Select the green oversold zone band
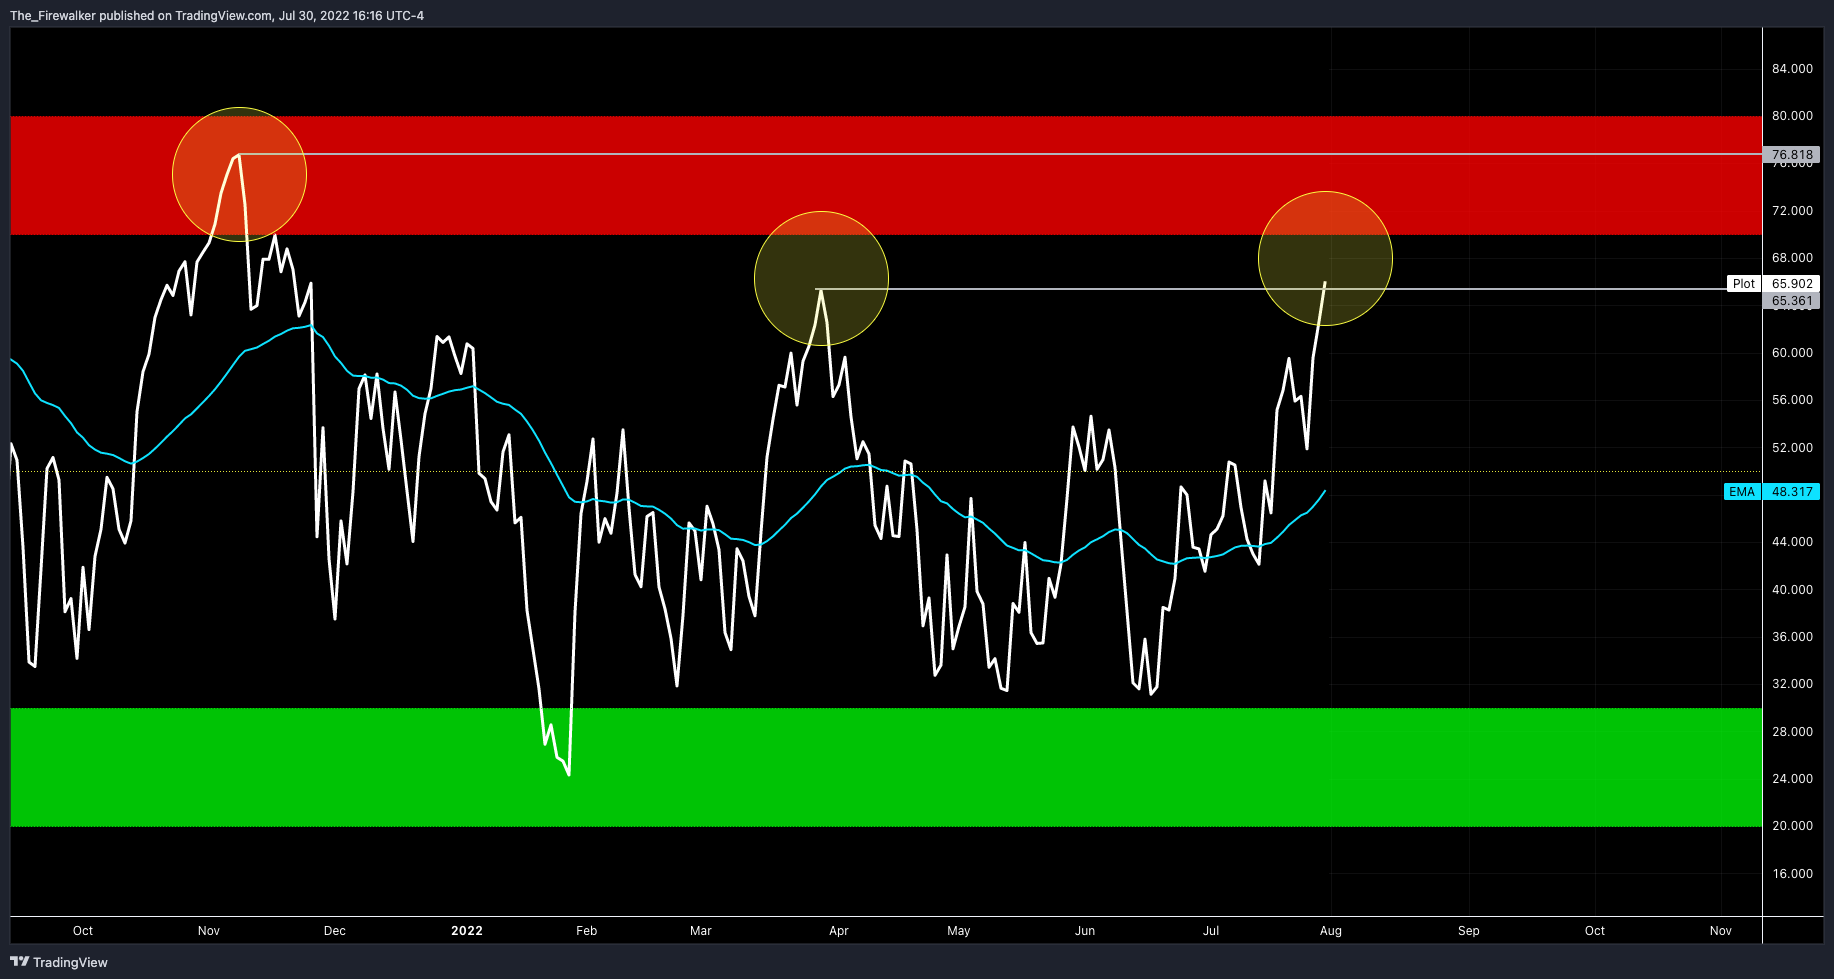 886,767
